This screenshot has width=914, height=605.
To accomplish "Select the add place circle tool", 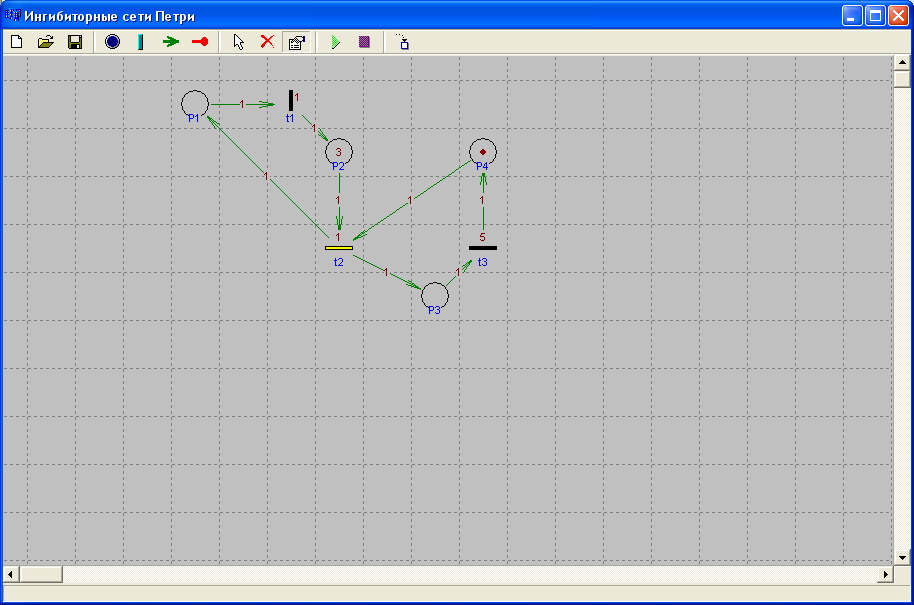I will [x=113, y=42].
